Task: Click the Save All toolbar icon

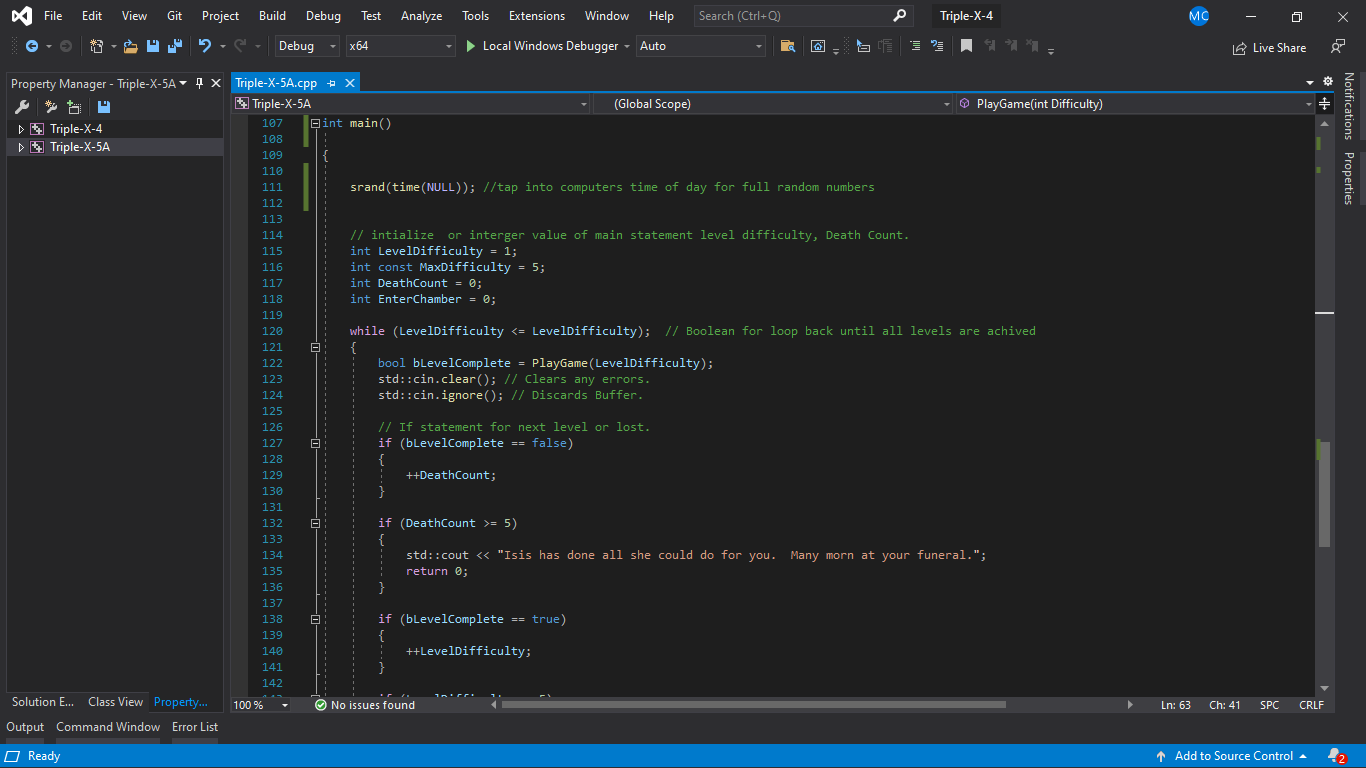Action: tap(175, 46)
